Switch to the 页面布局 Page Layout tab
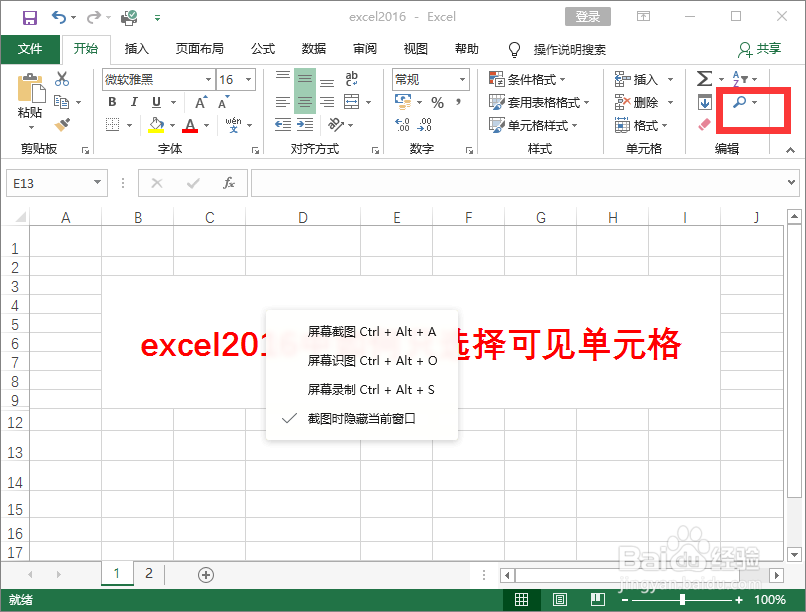The height and width of the screenshot is (612, 806). tap(200, 49)
